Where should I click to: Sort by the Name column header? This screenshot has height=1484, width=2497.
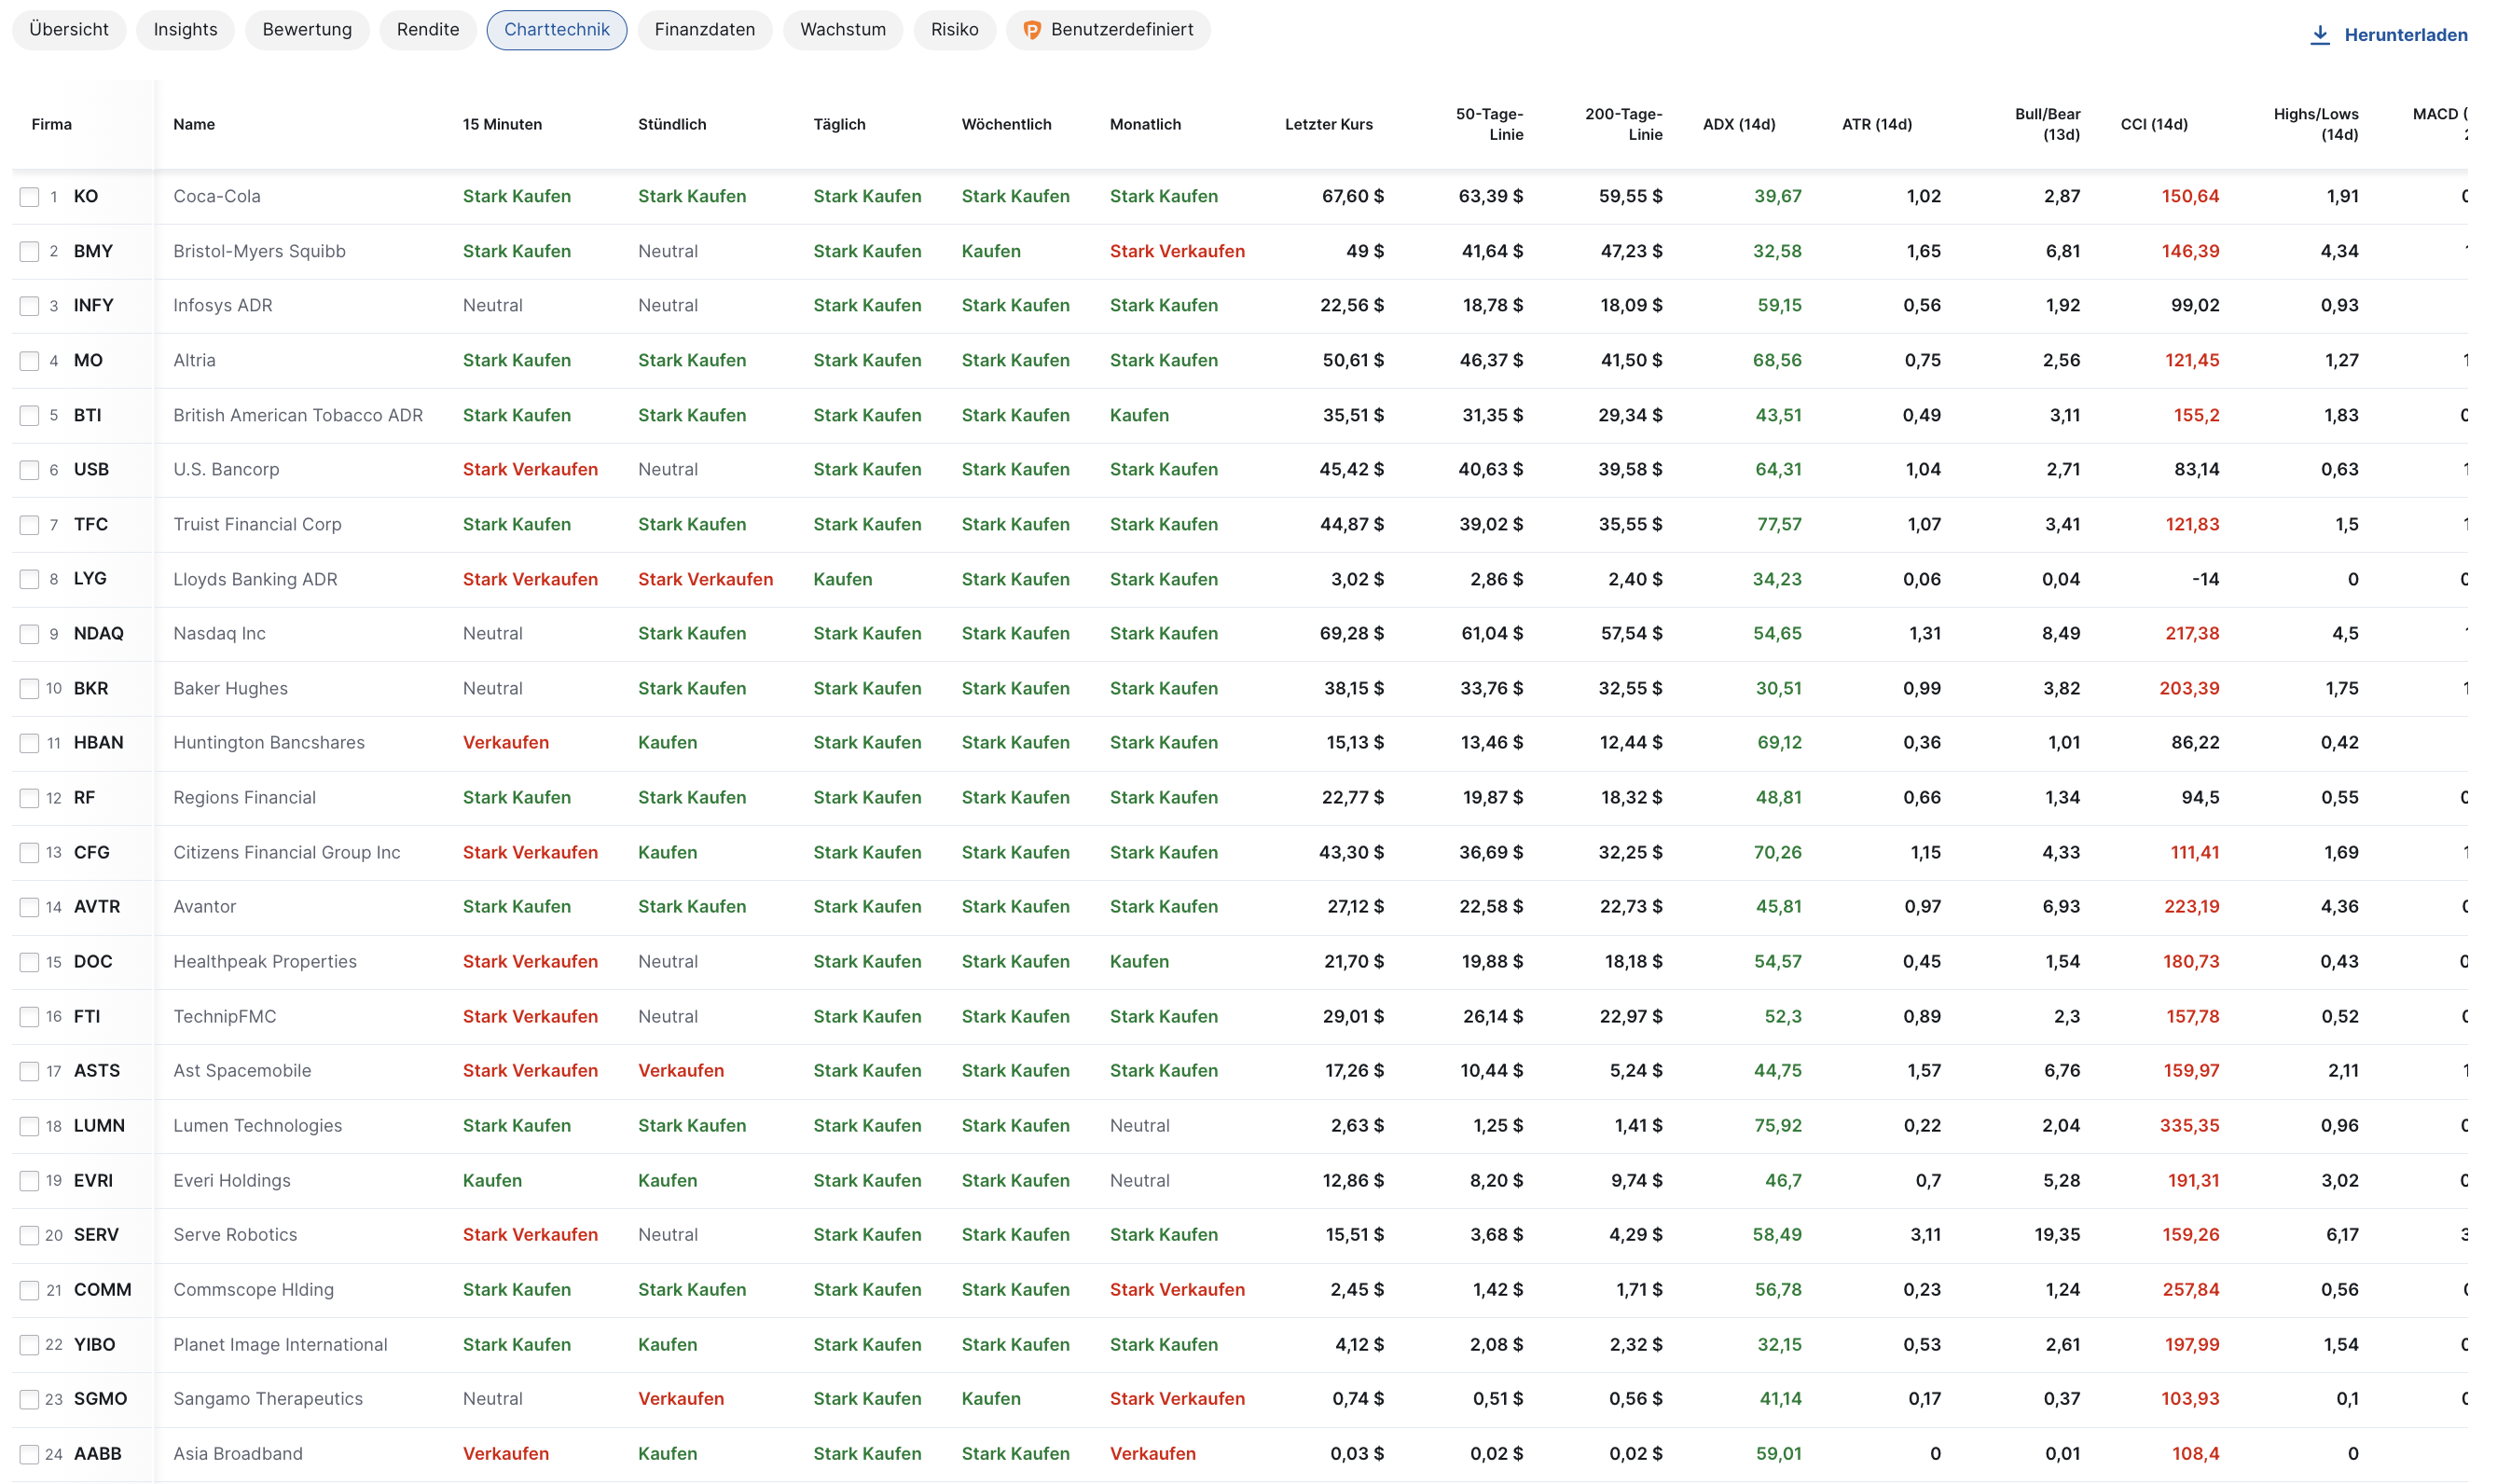click(194, 124)
